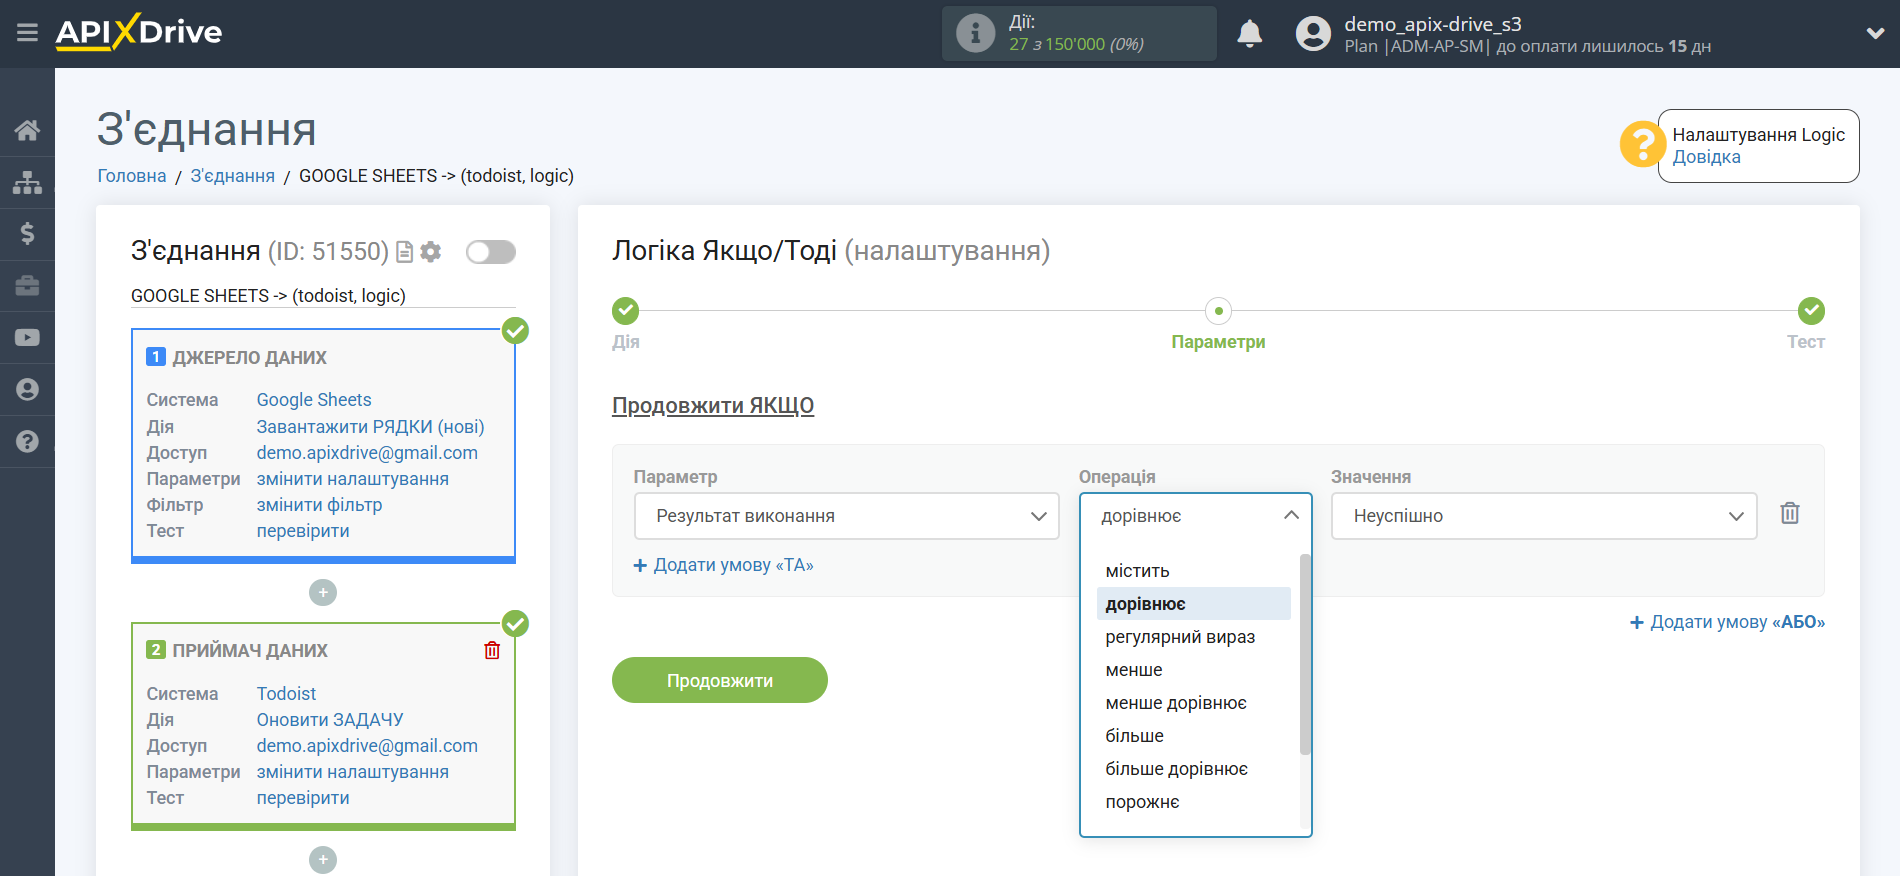Viewport: 1900px width, 876px height.
Task: Open Google Sheets system link
Action: 313,400
